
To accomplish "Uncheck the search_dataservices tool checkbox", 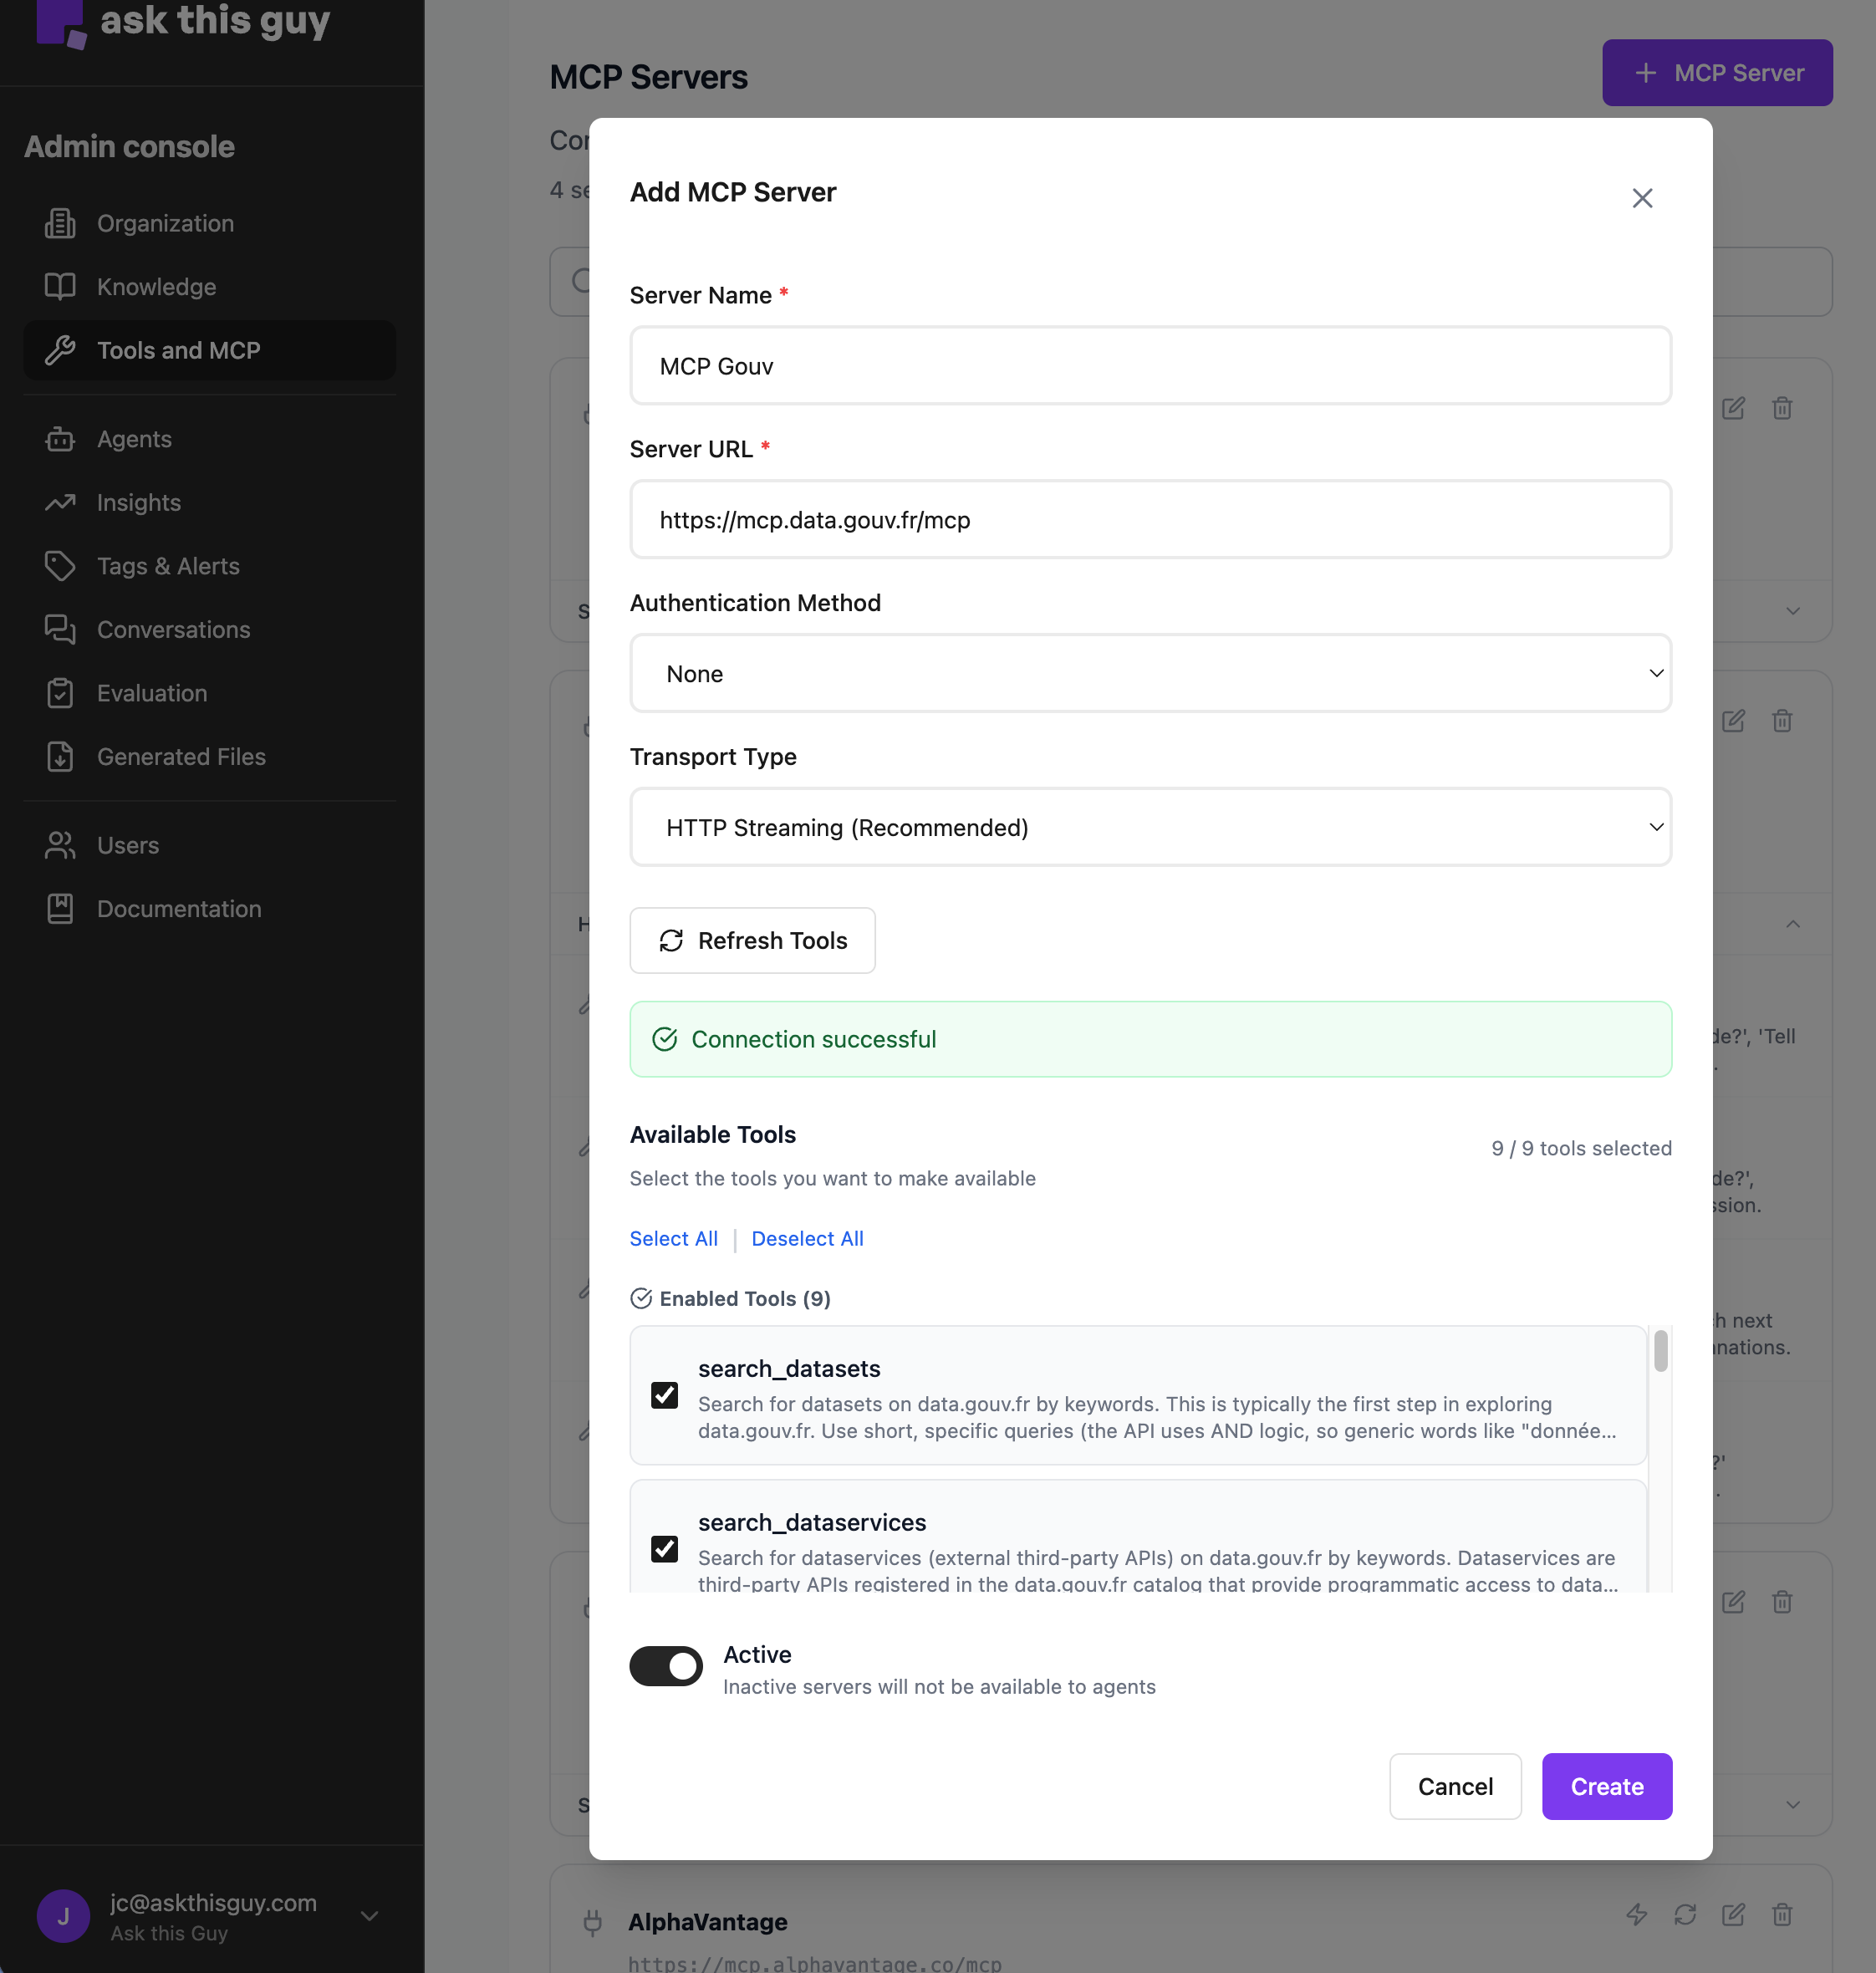I will pos(664,1549).
